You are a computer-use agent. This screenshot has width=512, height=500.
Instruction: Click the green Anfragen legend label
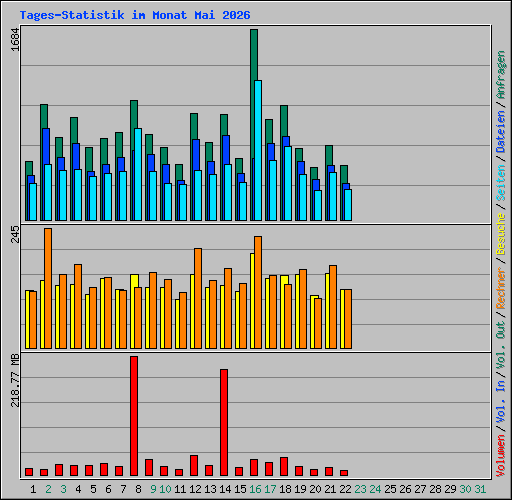tap(501, 75)
